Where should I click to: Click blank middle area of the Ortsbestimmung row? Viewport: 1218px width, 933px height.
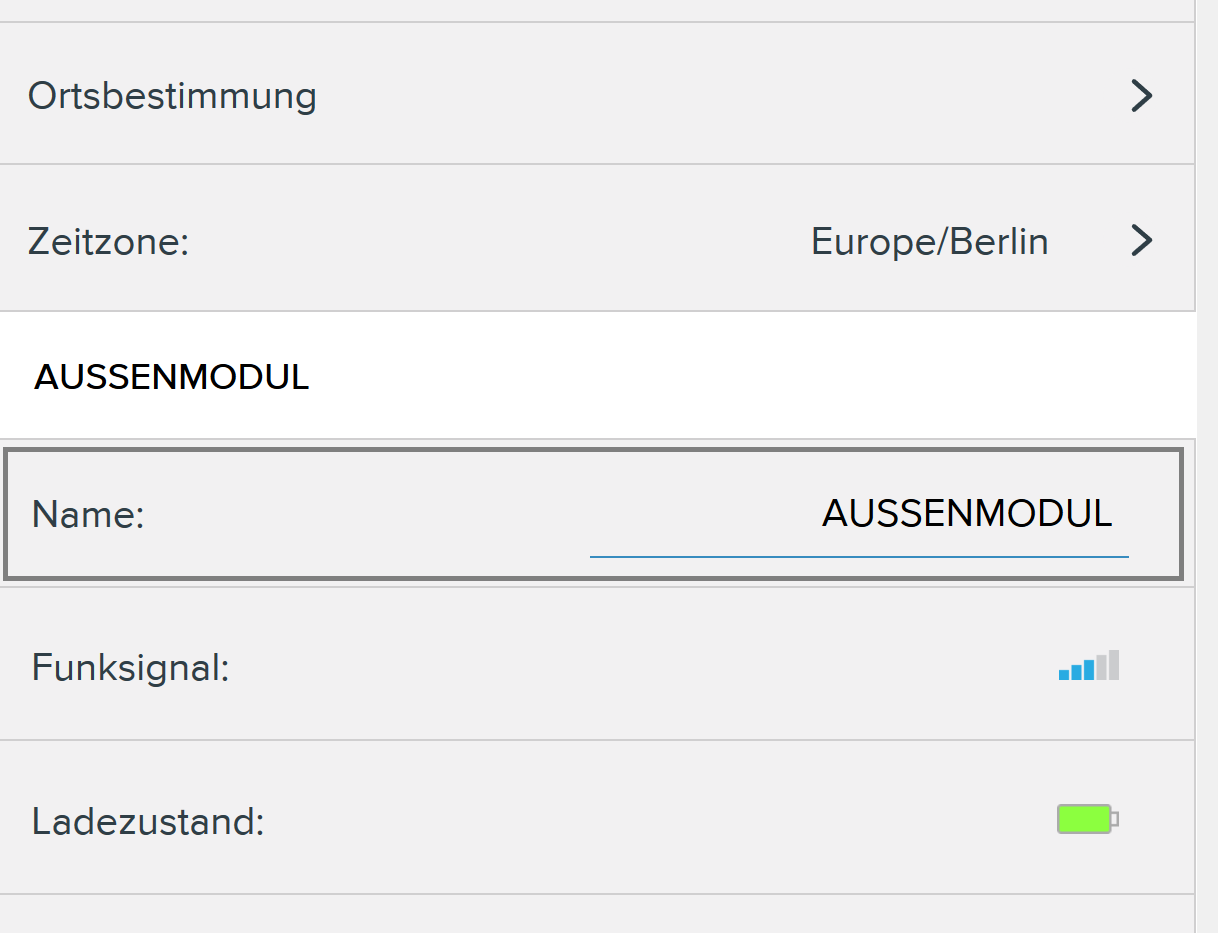click(700, 96)
